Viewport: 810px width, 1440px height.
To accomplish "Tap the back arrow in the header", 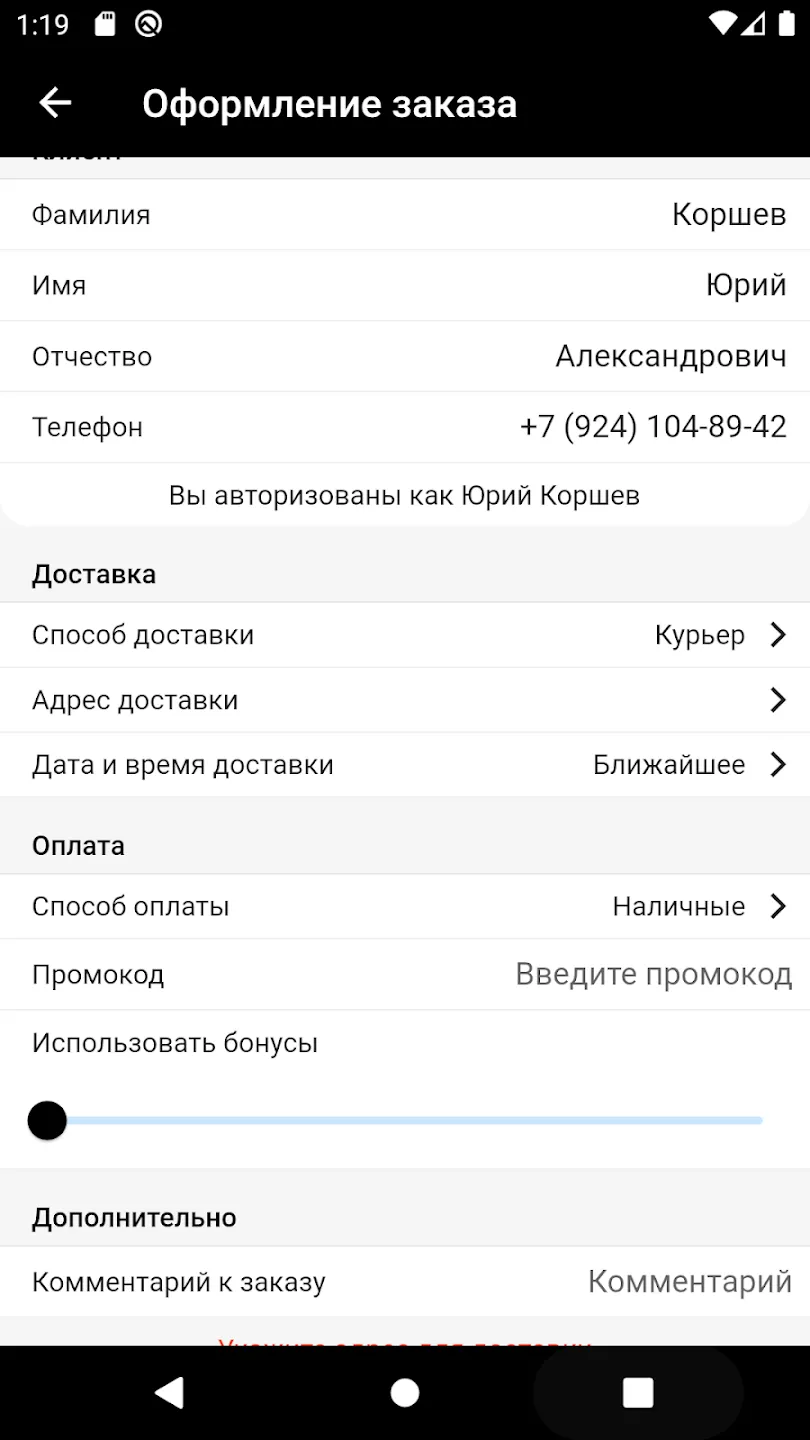I will [x=55, y=103].
